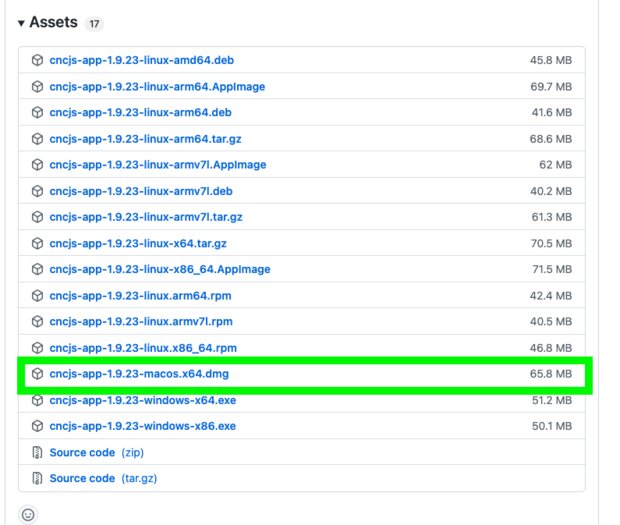Click package icon beside linux-armv7l.AppImage
Screen dimensions: 620x525
coord(37,165)
